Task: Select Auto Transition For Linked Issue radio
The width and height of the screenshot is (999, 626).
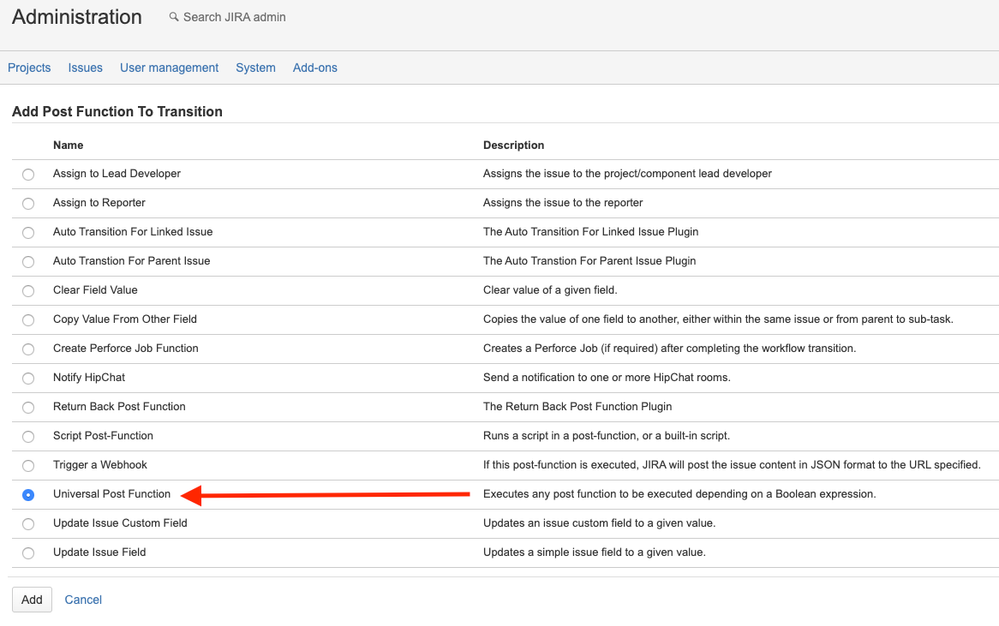Action: (x=28, y=233)
